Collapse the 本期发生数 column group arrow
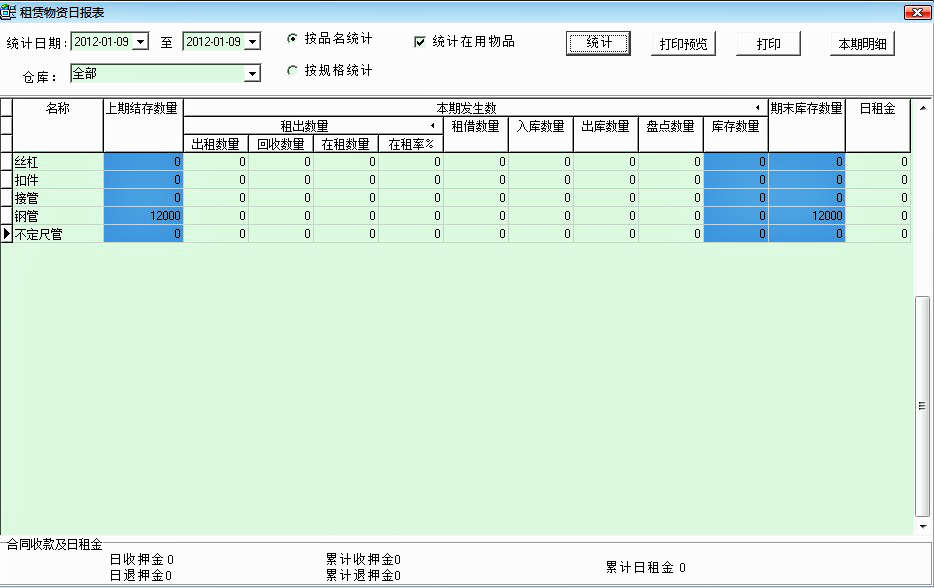The width and height of the screenshot is (934, 588). [758, 108]
